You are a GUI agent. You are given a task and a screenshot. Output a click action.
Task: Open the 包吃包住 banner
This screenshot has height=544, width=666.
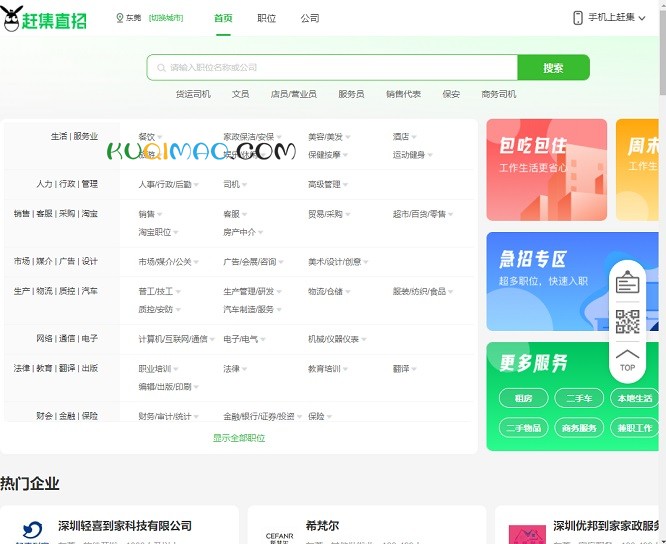pos(547,170)
